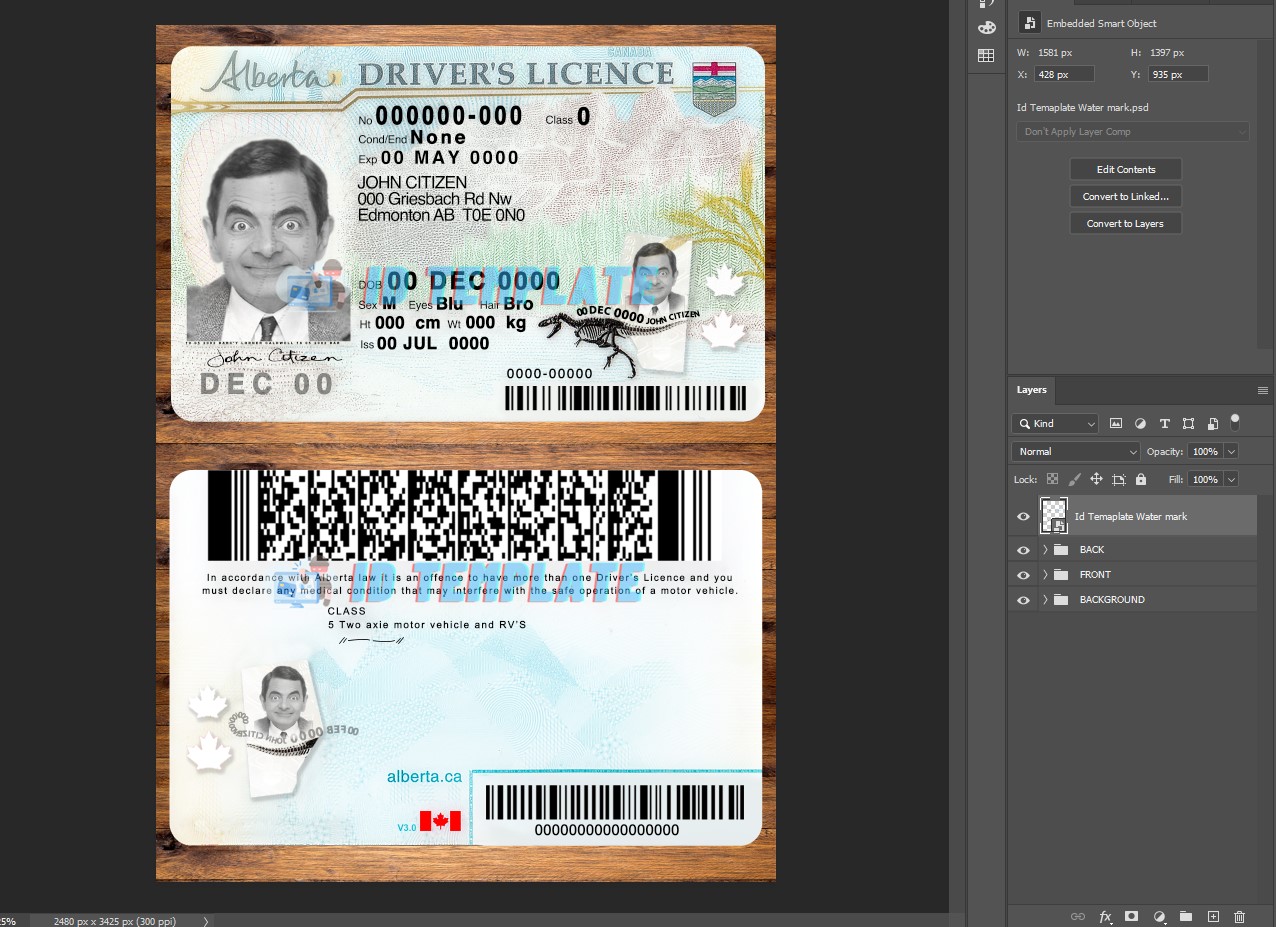
Task: Create a new layer
Action: click(x=1213, y=916)
